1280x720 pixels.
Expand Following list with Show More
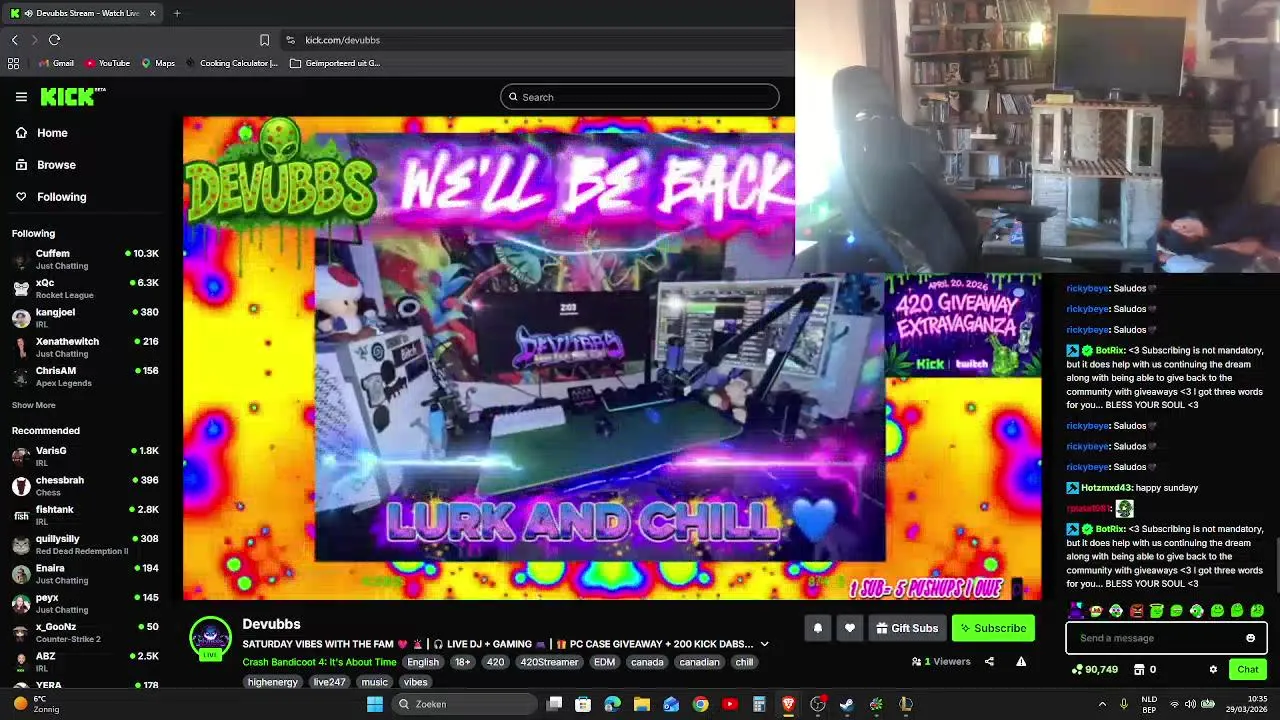click(34, 405)
